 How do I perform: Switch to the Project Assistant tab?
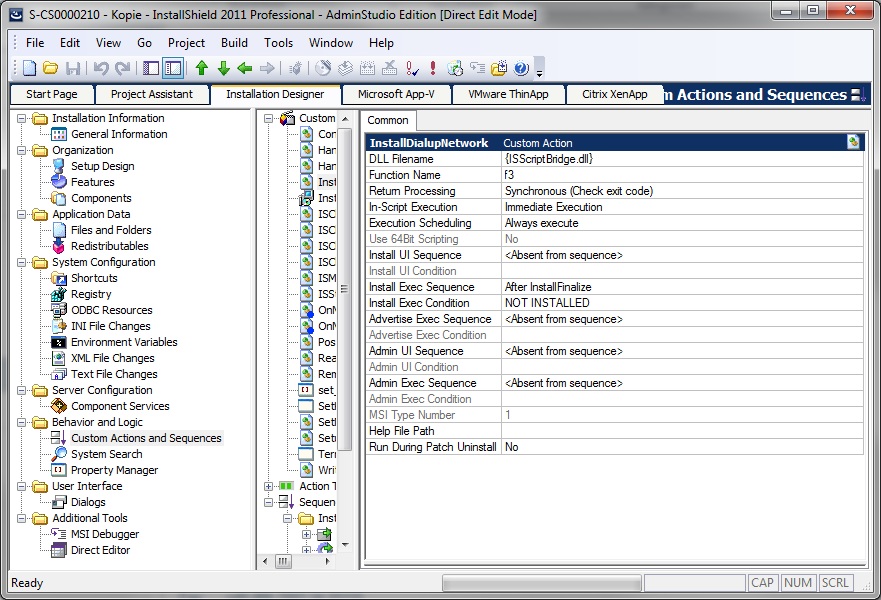point(152,94)
